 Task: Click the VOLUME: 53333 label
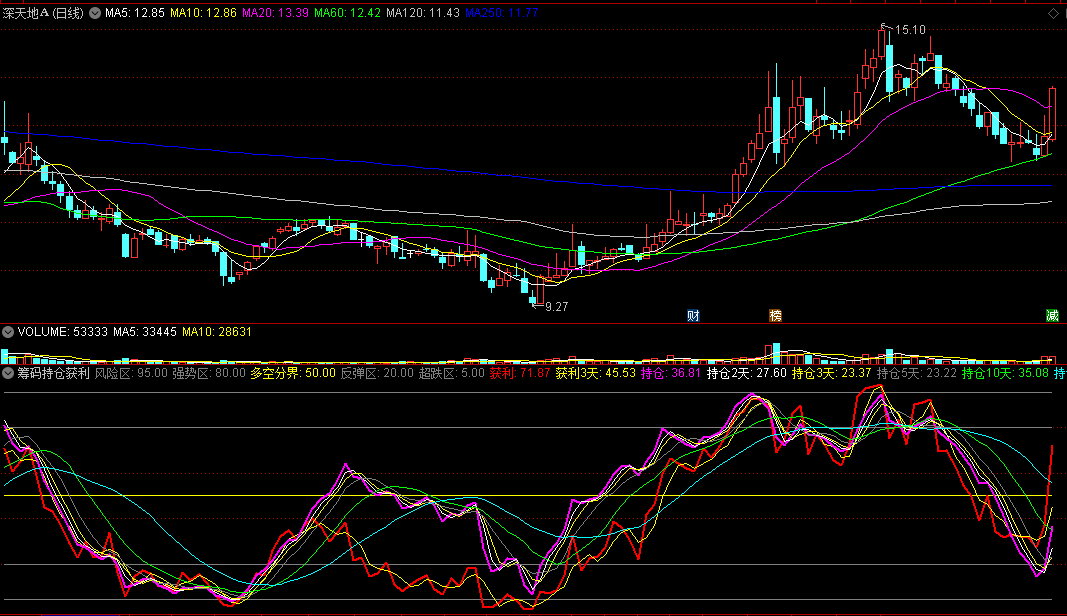click(63, 332)
